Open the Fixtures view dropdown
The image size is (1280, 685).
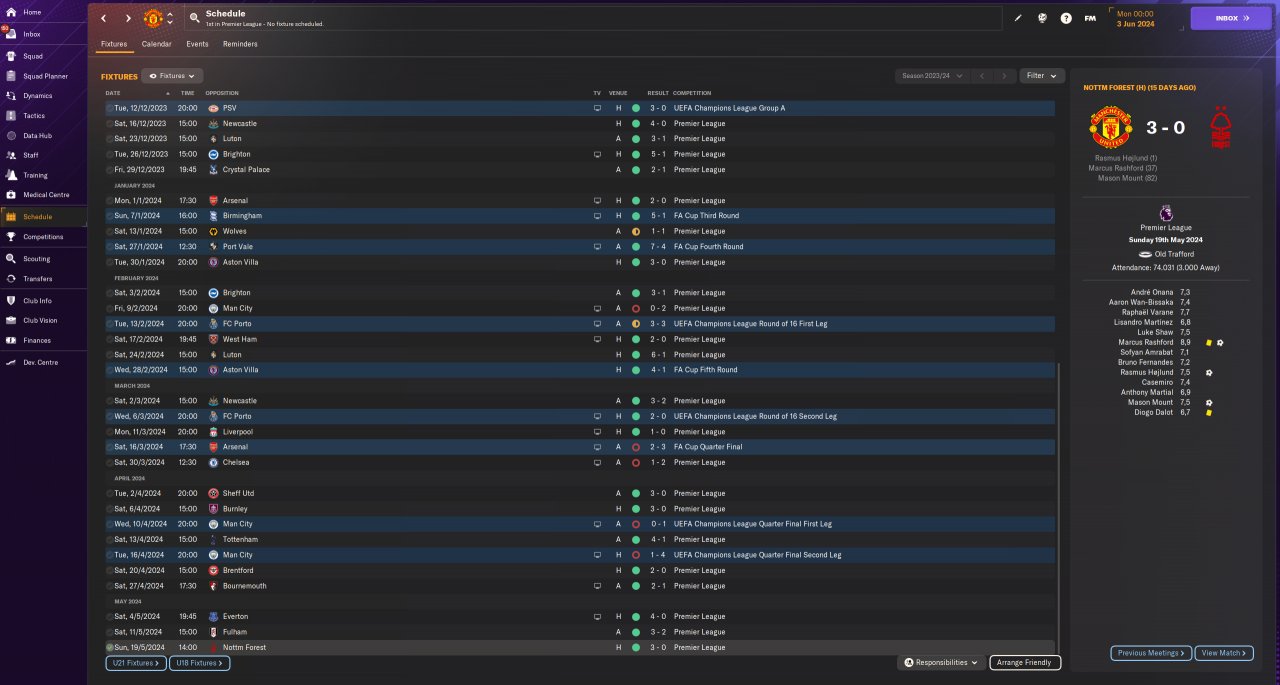pyautogui.click(x=172, y=76)
